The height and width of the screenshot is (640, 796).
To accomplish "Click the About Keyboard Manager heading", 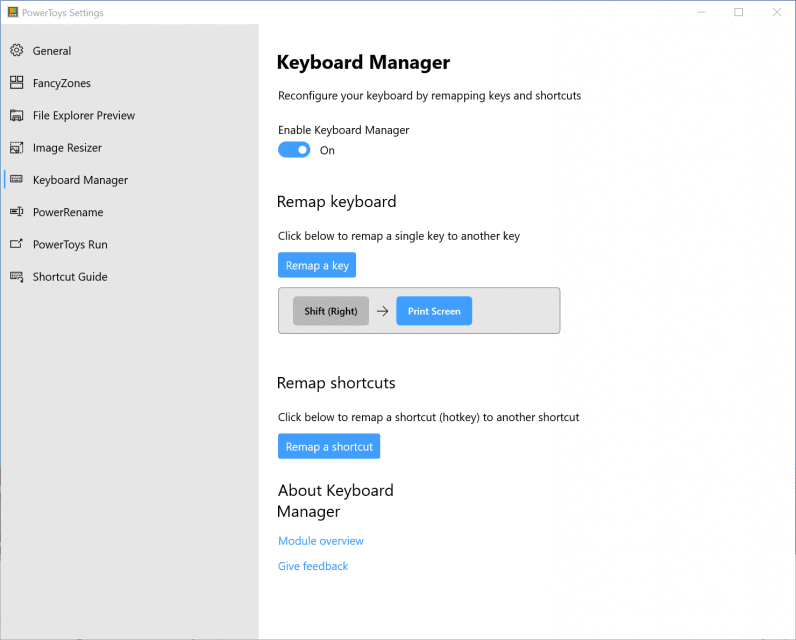I will pyautogui.click(x=336, y=501).
